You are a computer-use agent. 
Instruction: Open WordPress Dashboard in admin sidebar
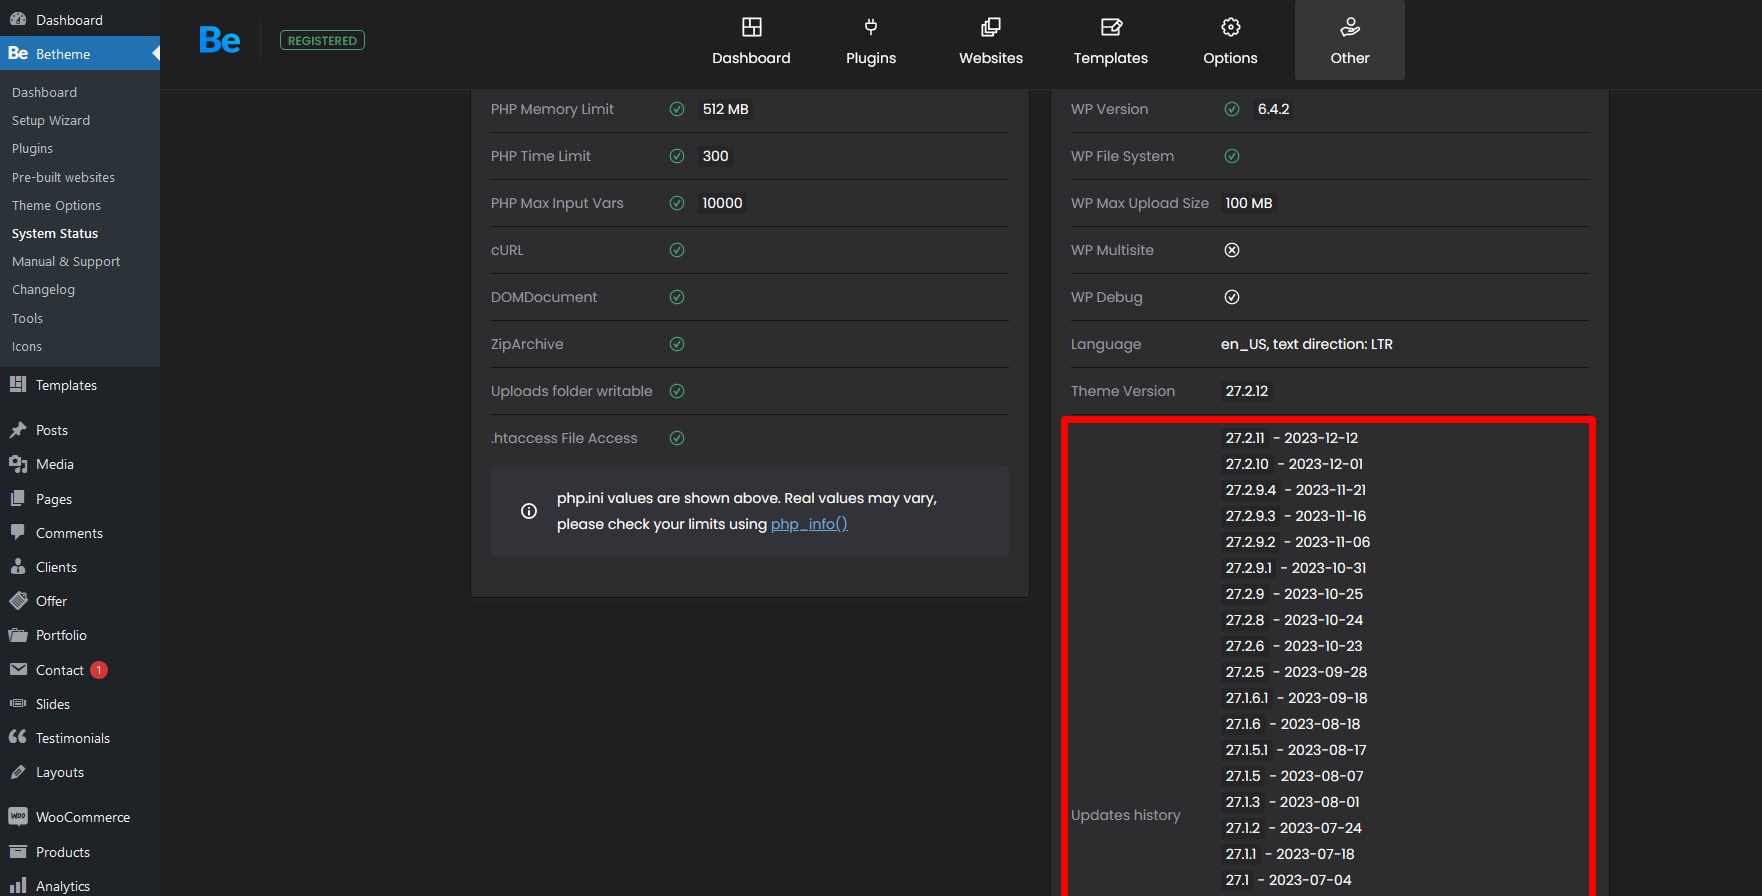coord(80,19)
